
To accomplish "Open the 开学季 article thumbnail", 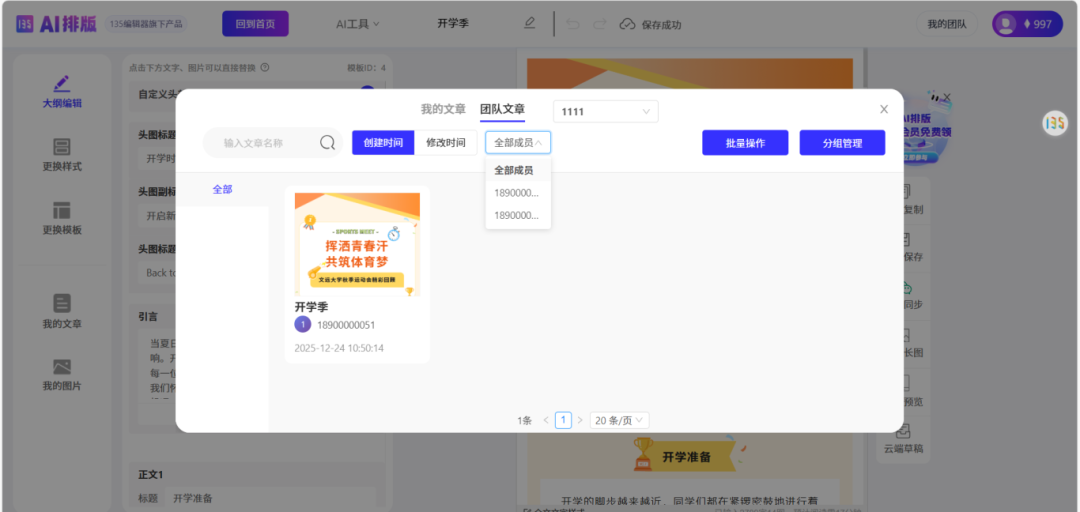I will (357, 244).
